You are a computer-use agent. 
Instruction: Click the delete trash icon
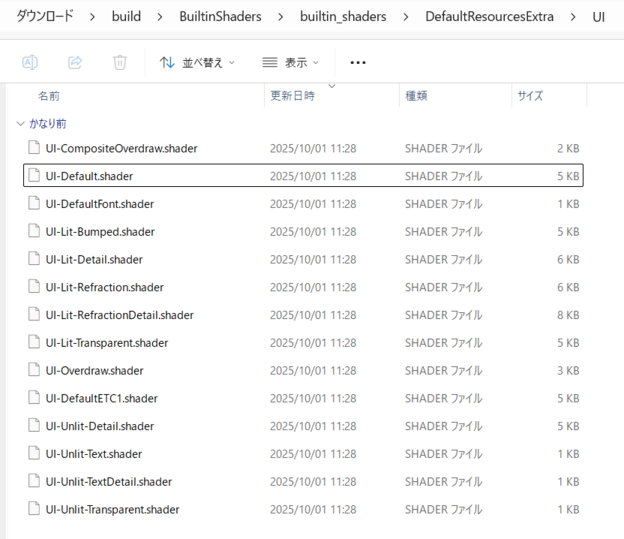tap(120, 62)
